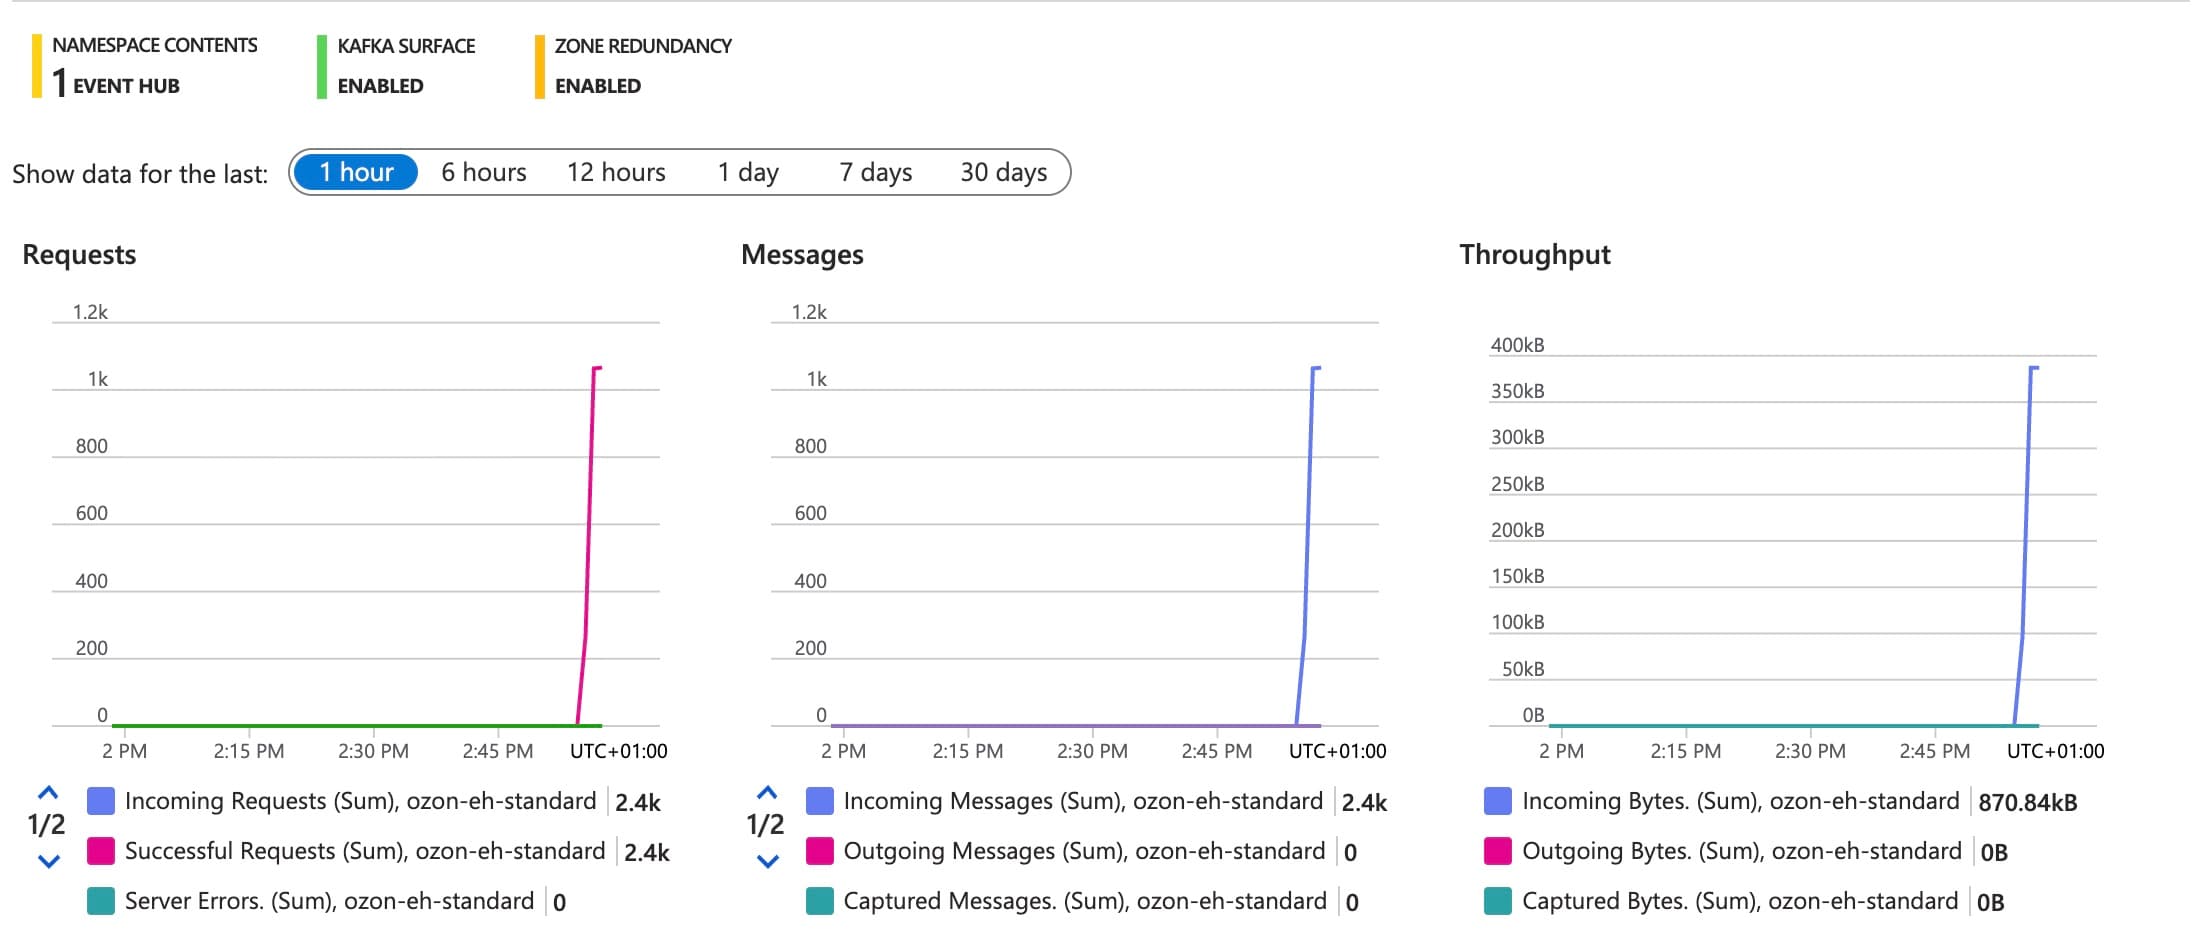2194x939 pixels.
Task: Show data for the last 7 days
Action: click(x=876, y=172)
